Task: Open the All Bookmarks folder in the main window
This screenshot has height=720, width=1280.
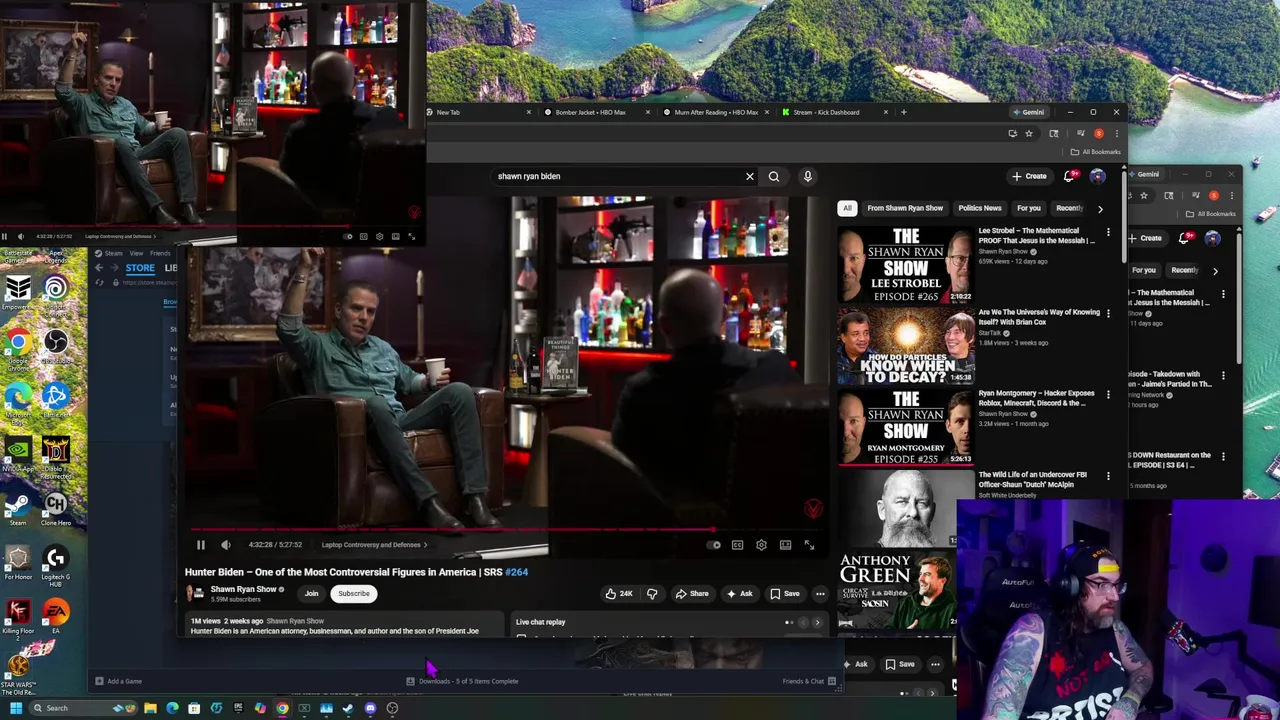Action: tap(1096, 152)
